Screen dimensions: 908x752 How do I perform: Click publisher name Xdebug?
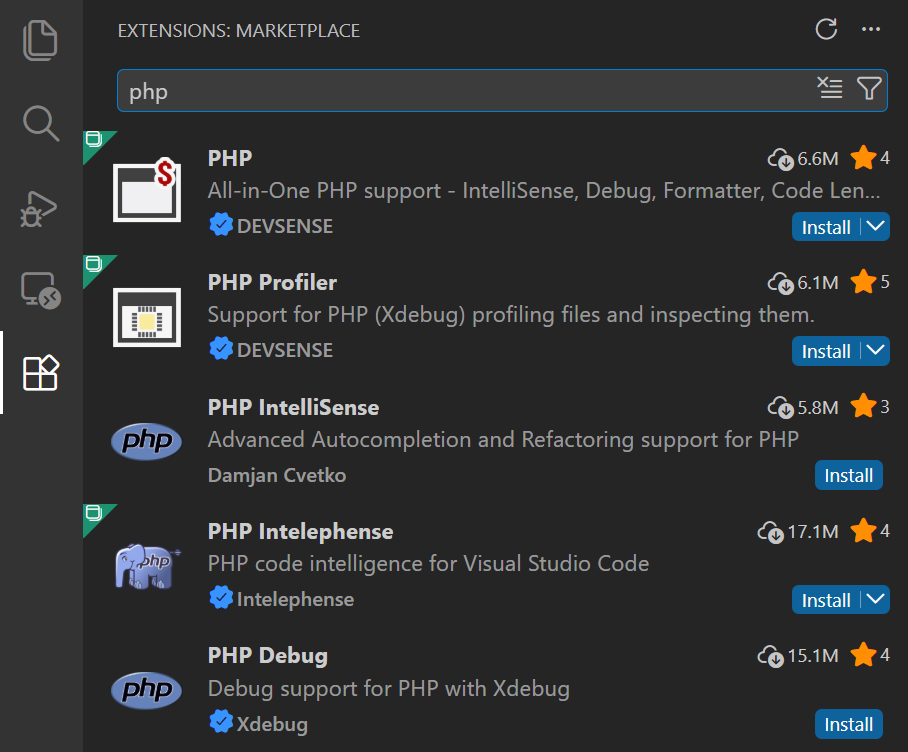[x=272, y=724]
